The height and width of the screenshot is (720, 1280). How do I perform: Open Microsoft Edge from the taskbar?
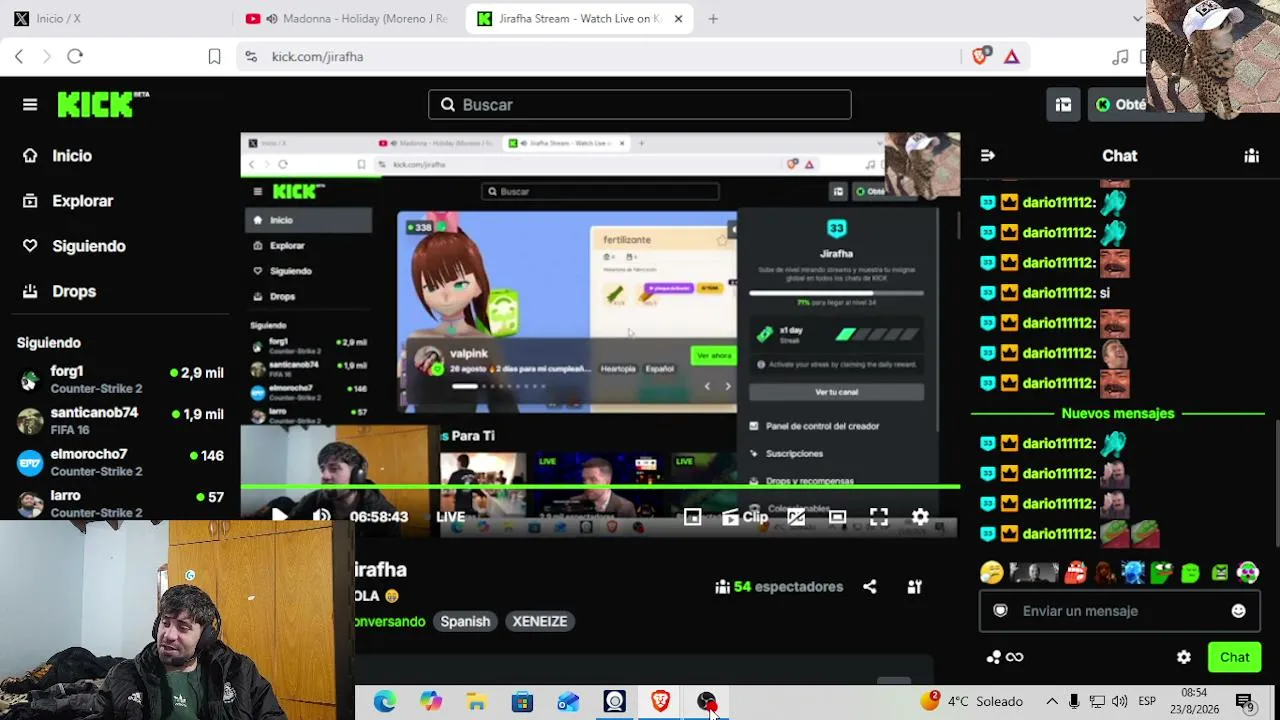pyautogui.click(x=385, y=702)
